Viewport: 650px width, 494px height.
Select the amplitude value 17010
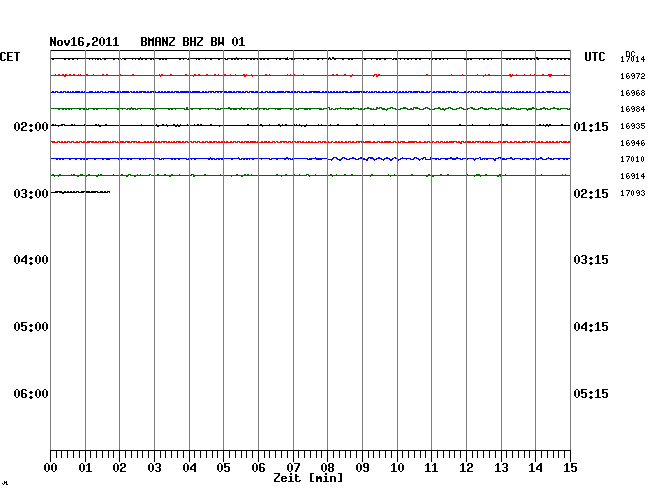[633, 159]
